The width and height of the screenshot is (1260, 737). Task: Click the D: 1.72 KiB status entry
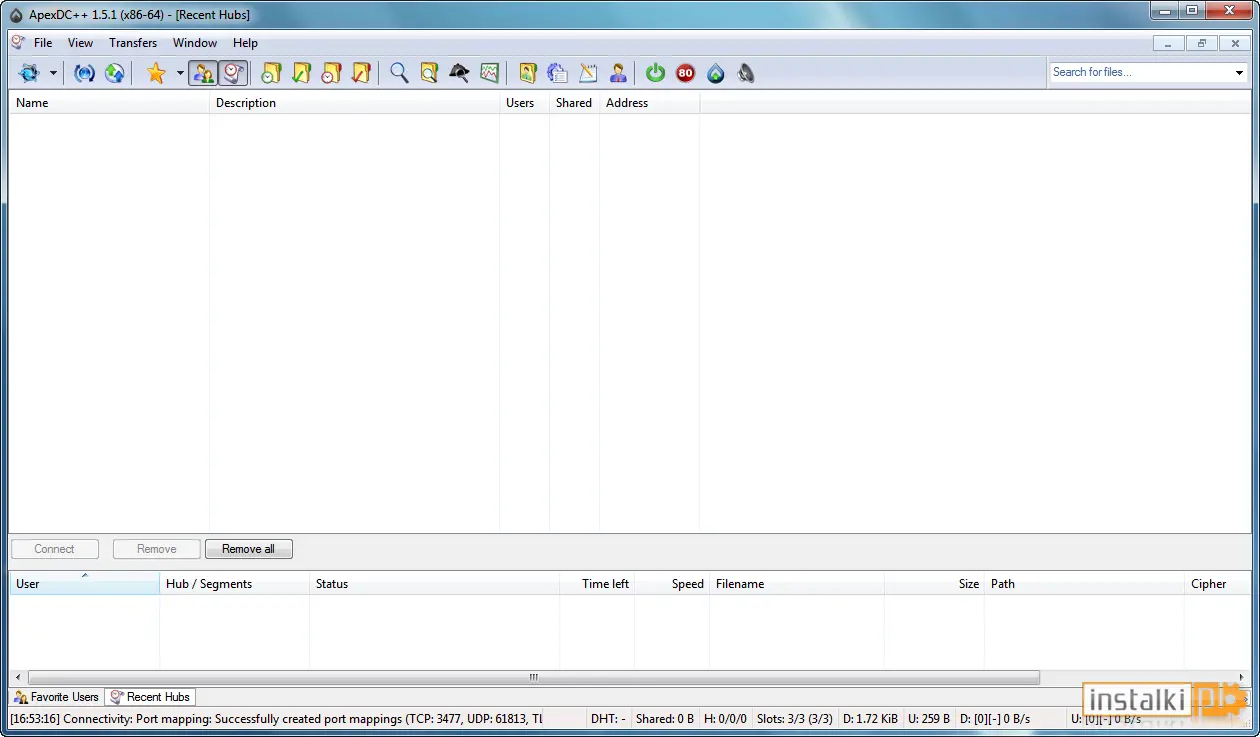point(871,719)
